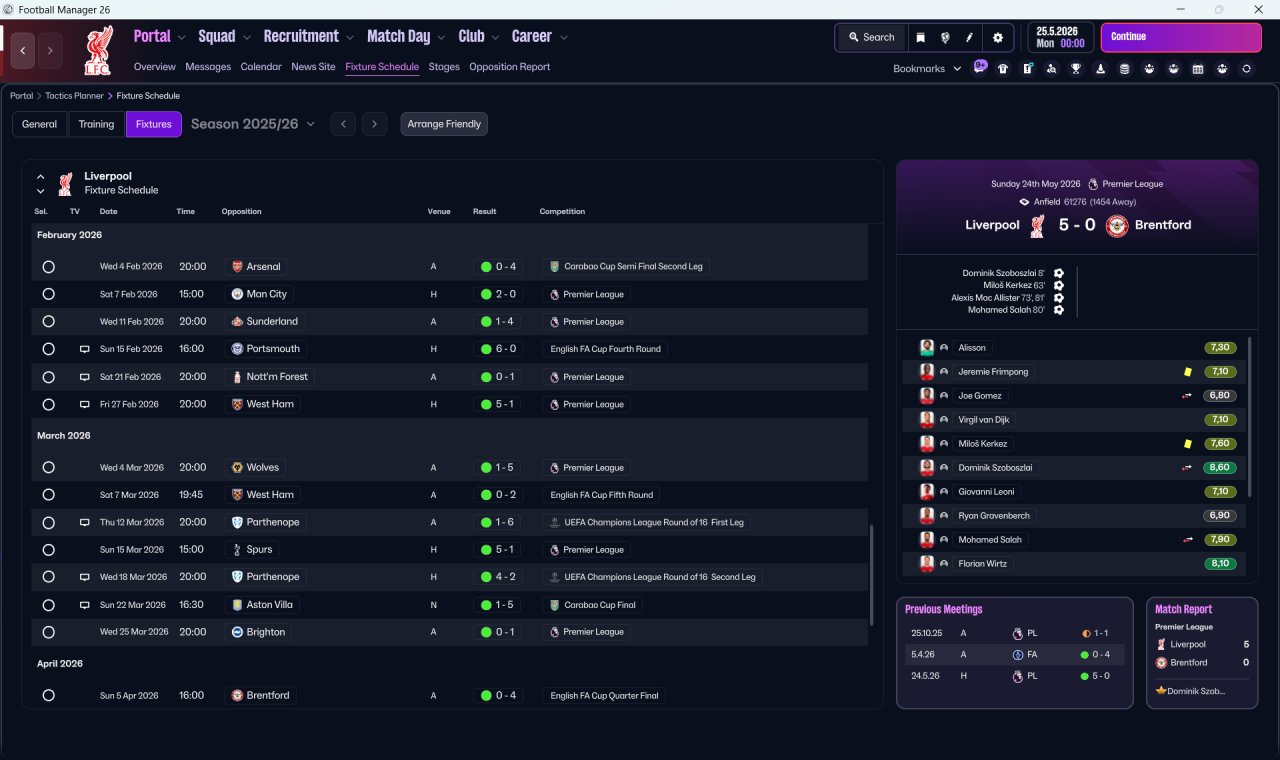Click the Liverpool club crest in header
This screenshot has width=1280, height=760.
[98, 51]
